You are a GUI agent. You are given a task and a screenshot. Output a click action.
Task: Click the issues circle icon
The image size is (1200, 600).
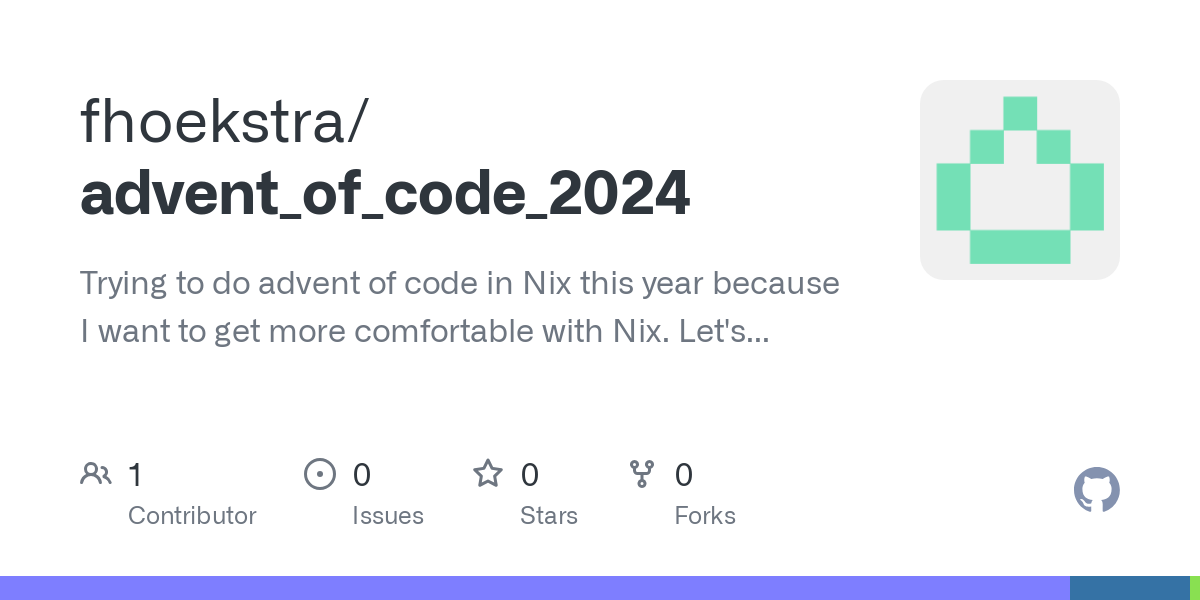pos(319,474)
